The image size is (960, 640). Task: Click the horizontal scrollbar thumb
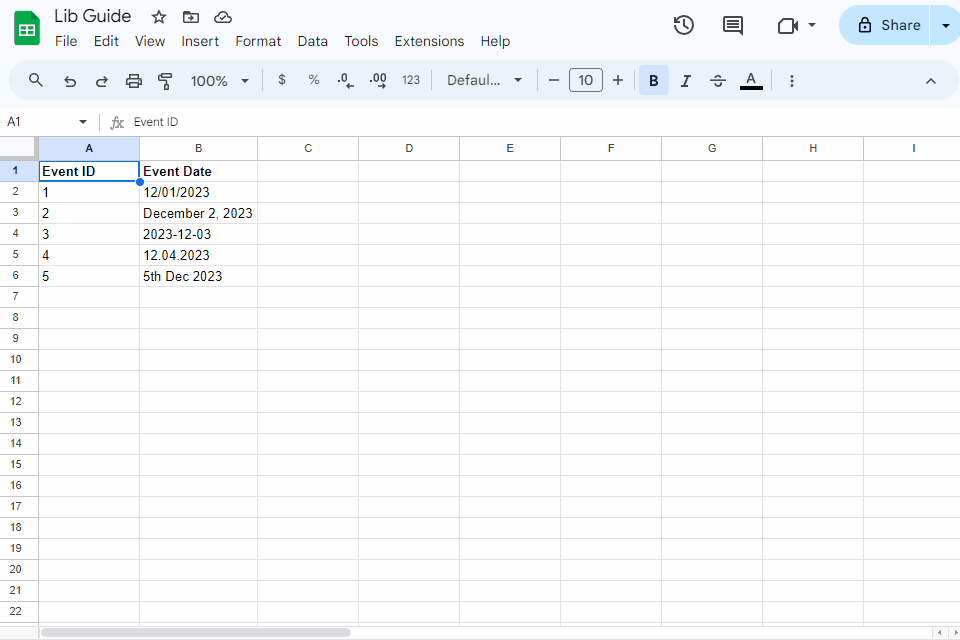point(196,632)
